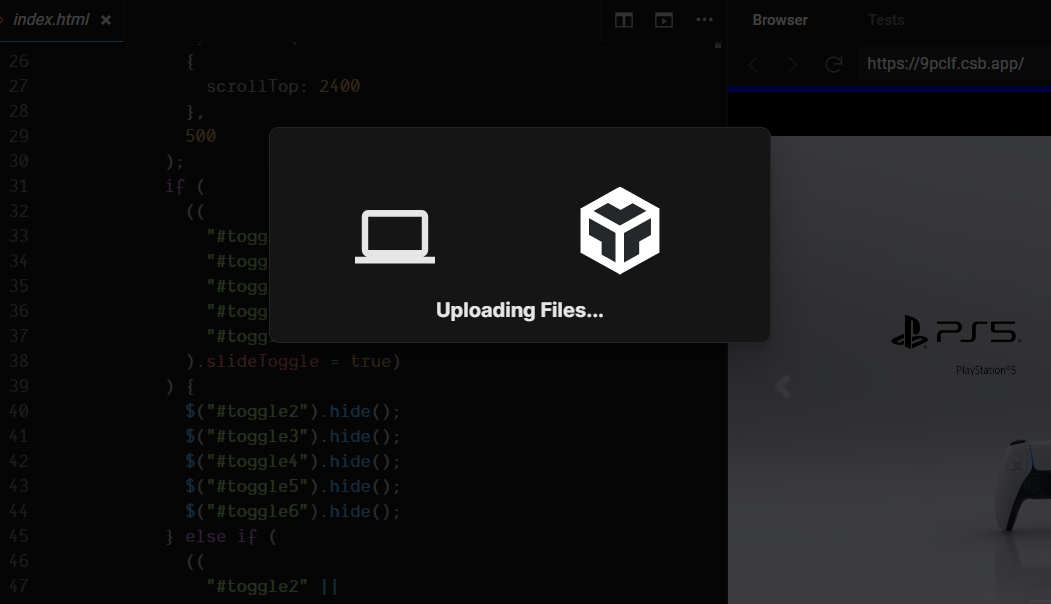Go forward in the preview browser
The height and width of the screenshot is (604, 1051).
793,64
